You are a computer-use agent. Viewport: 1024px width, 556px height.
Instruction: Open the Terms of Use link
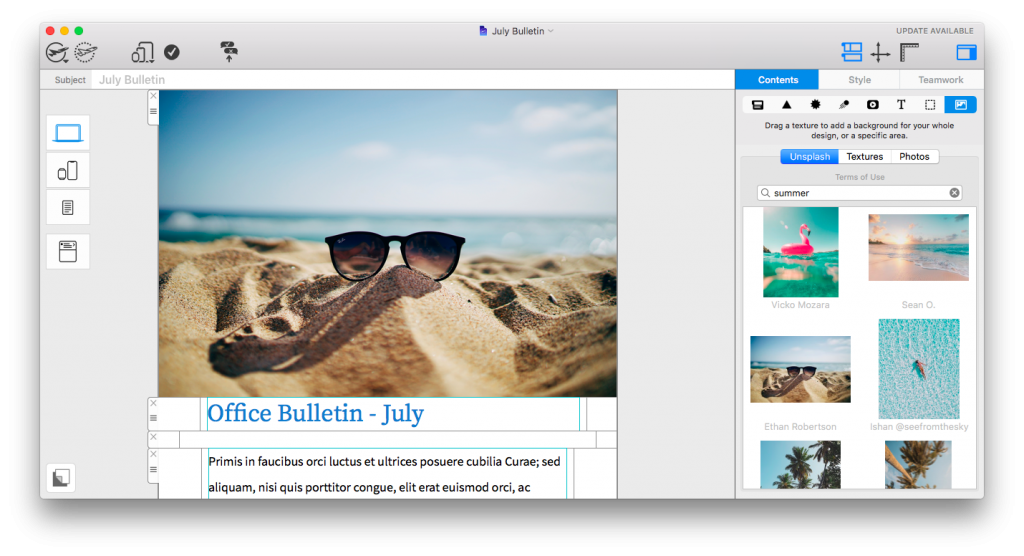859,177
